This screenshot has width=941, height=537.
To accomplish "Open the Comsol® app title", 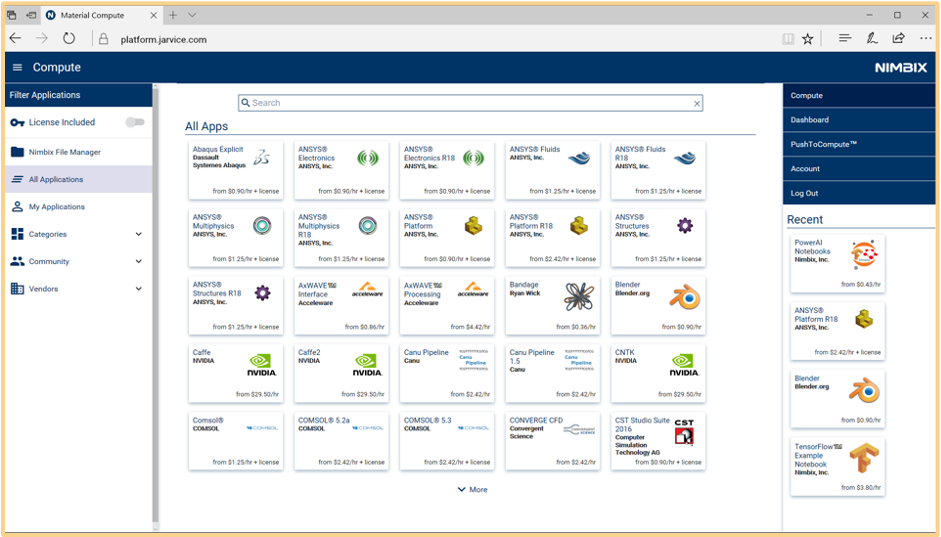I will 208,421.
